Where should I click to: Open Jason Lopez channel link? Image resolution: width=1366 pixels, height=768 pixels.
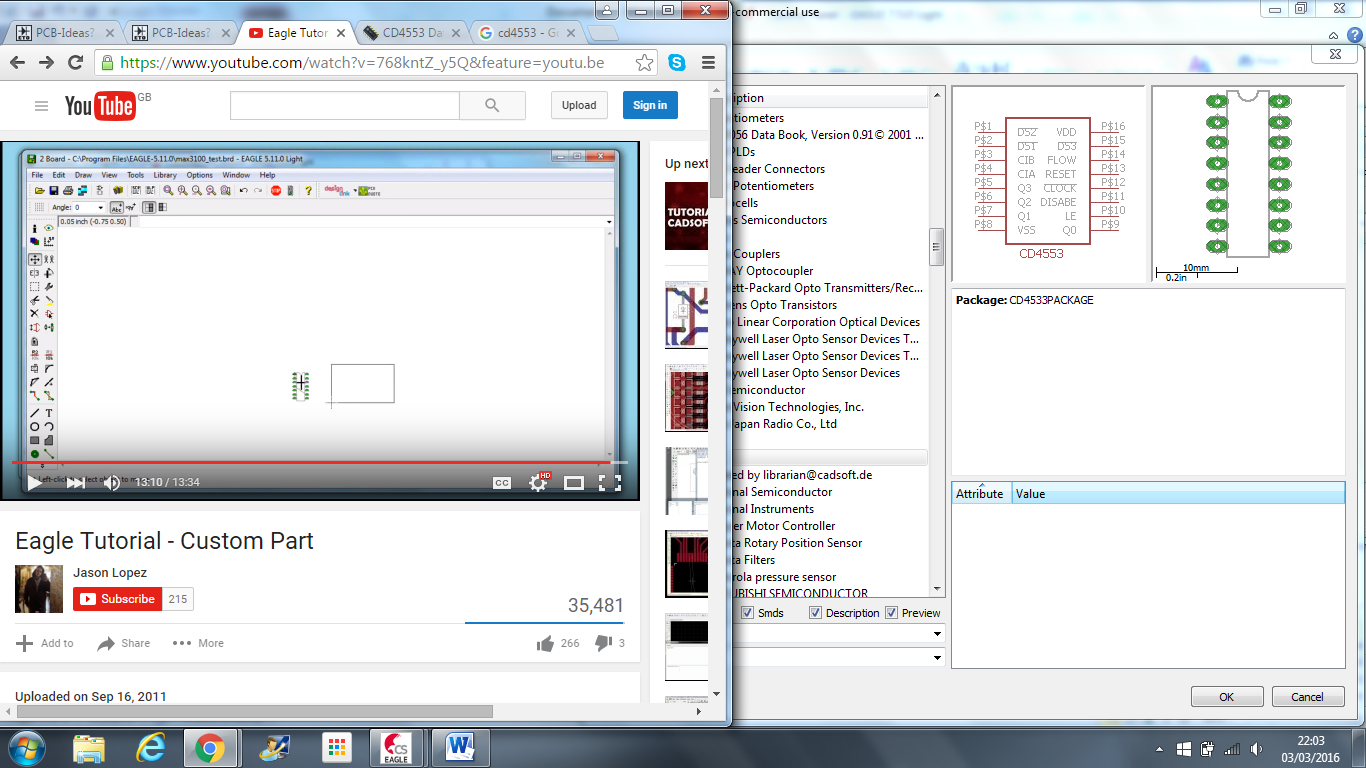click(110, 573)
